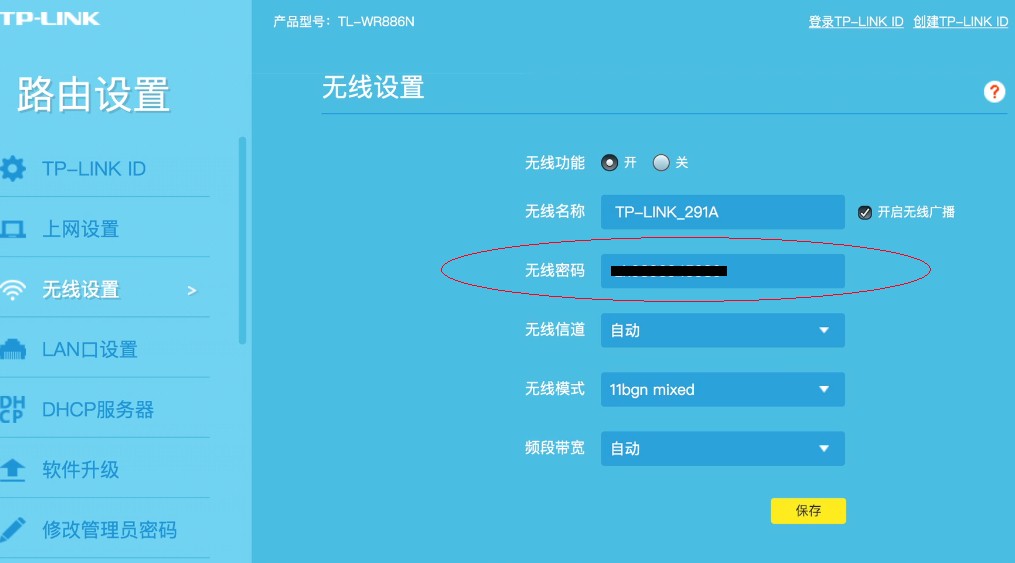1015x563 pixels.
Task: Click the 创建TP-LINK ID link
Action: point(961,21)
